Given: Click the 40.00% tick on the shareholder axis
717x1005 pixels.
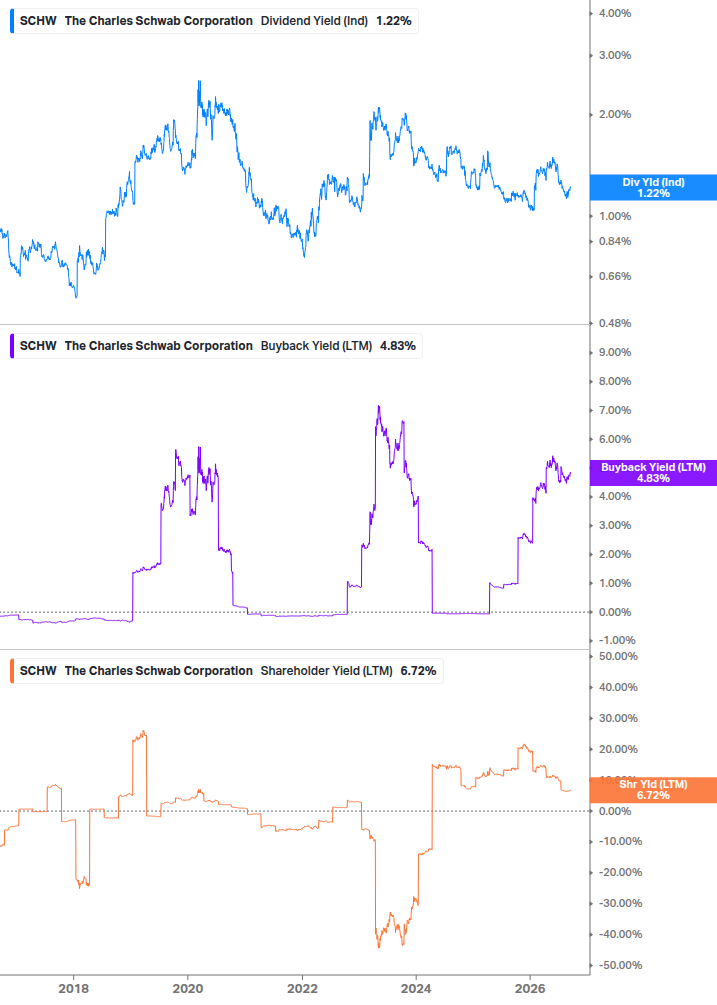Looking at the screenshot, I should 618,687.
